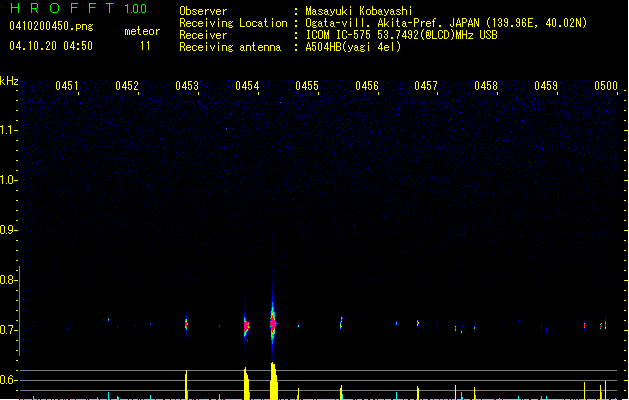
Task: Click the meteor count value 11
Action: [146, 46]
